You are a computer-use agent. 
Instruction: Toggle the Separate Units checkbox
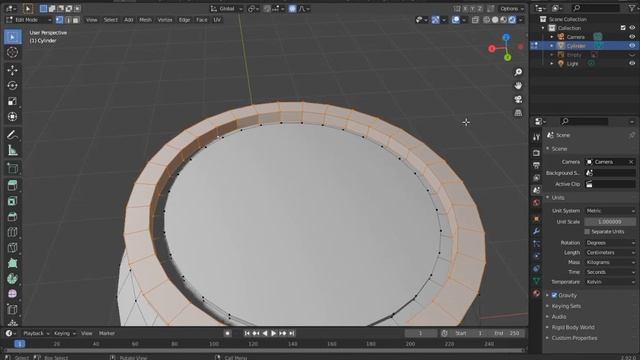pyautogui.click(x=587, y=232)
